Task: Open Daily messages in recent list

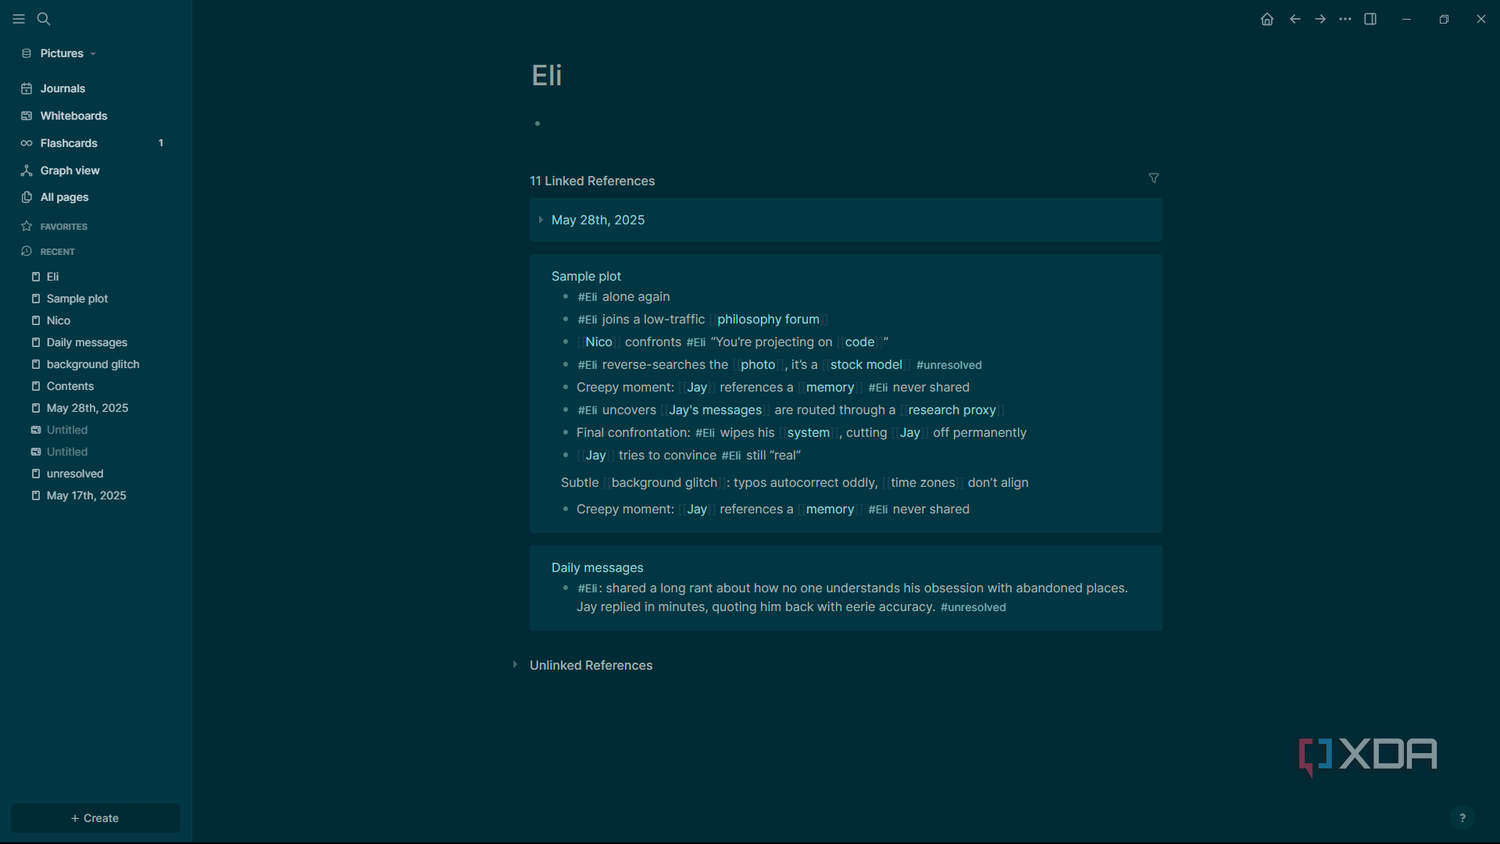Action: (x=87, y=343)
